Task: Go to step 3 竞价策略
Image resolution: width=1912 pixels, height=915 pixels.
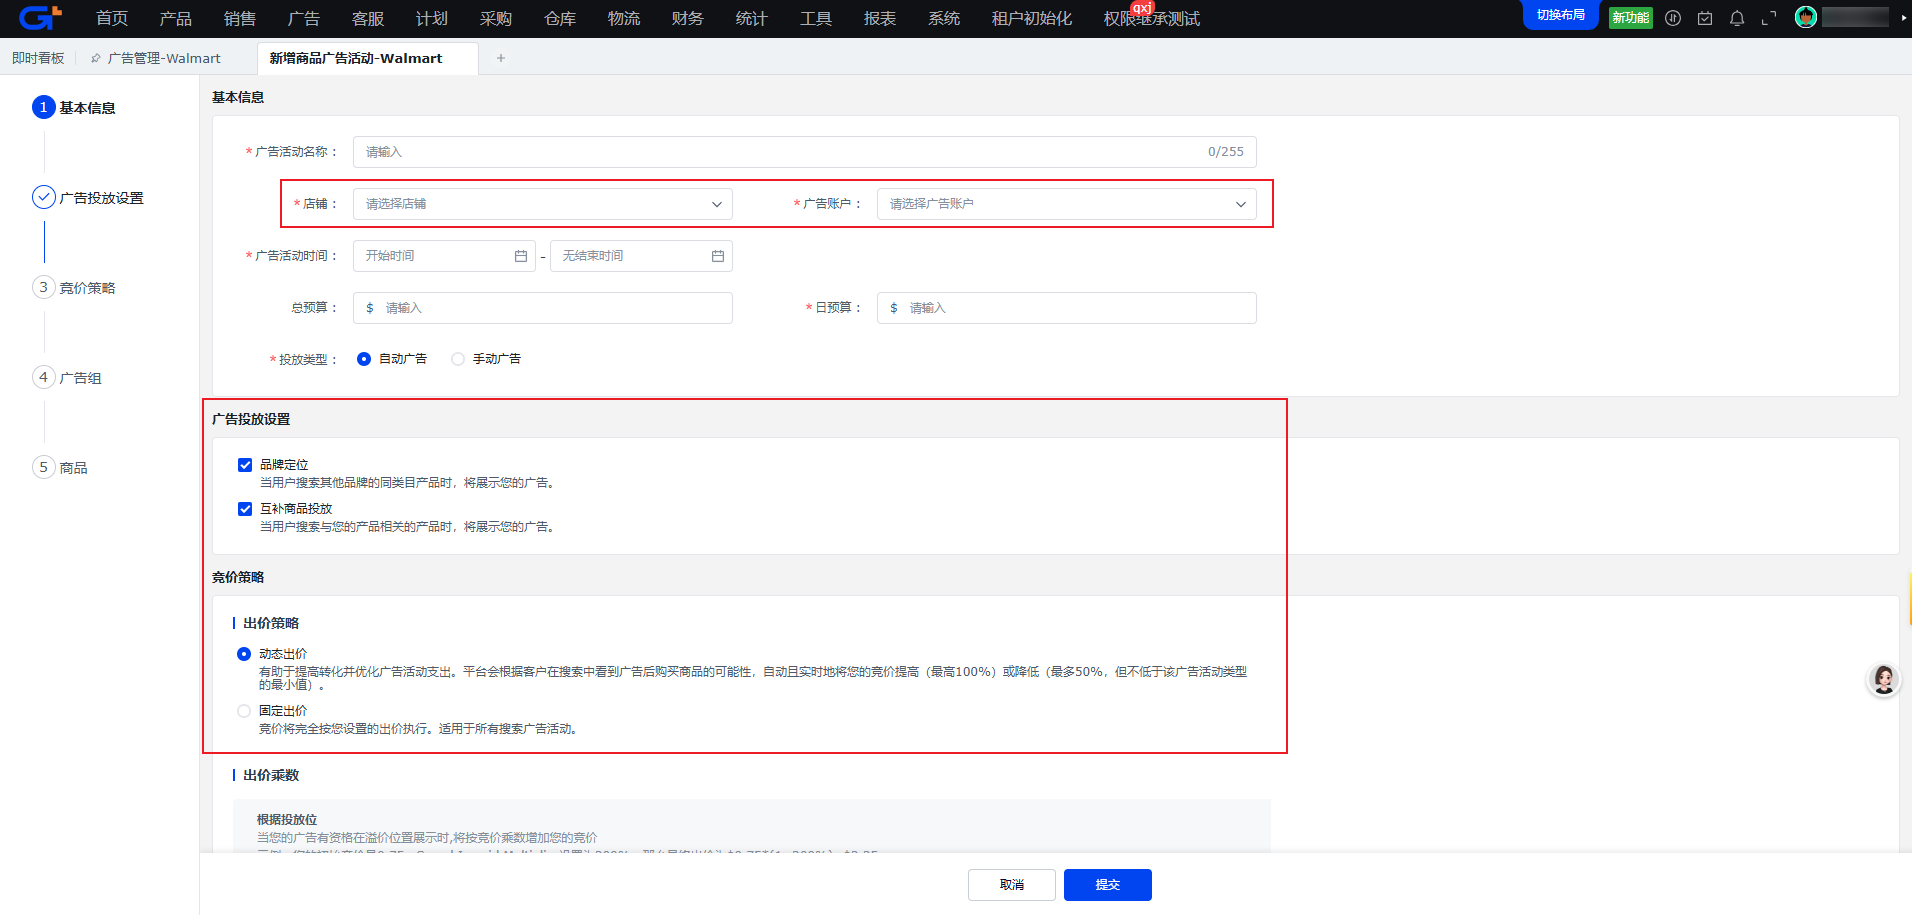Action: [74, 287]
